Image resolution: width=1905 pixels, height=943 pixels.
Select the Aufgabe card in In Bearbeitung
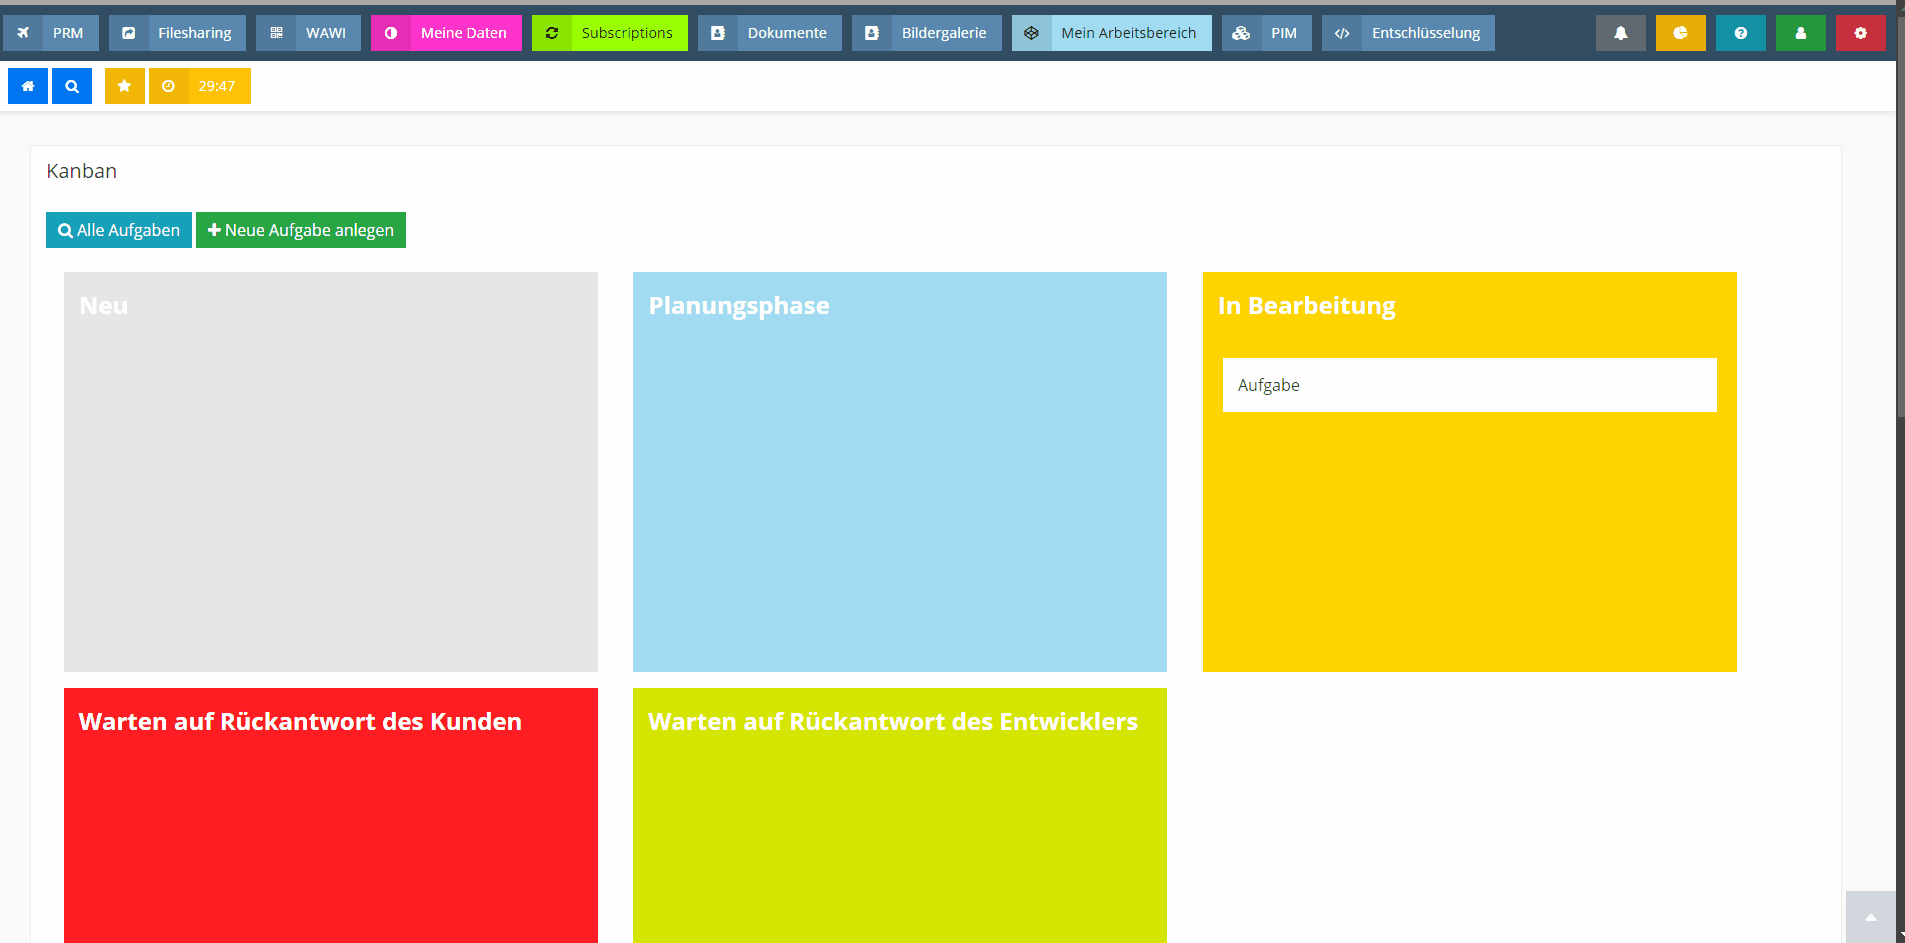click(1469, 385)
